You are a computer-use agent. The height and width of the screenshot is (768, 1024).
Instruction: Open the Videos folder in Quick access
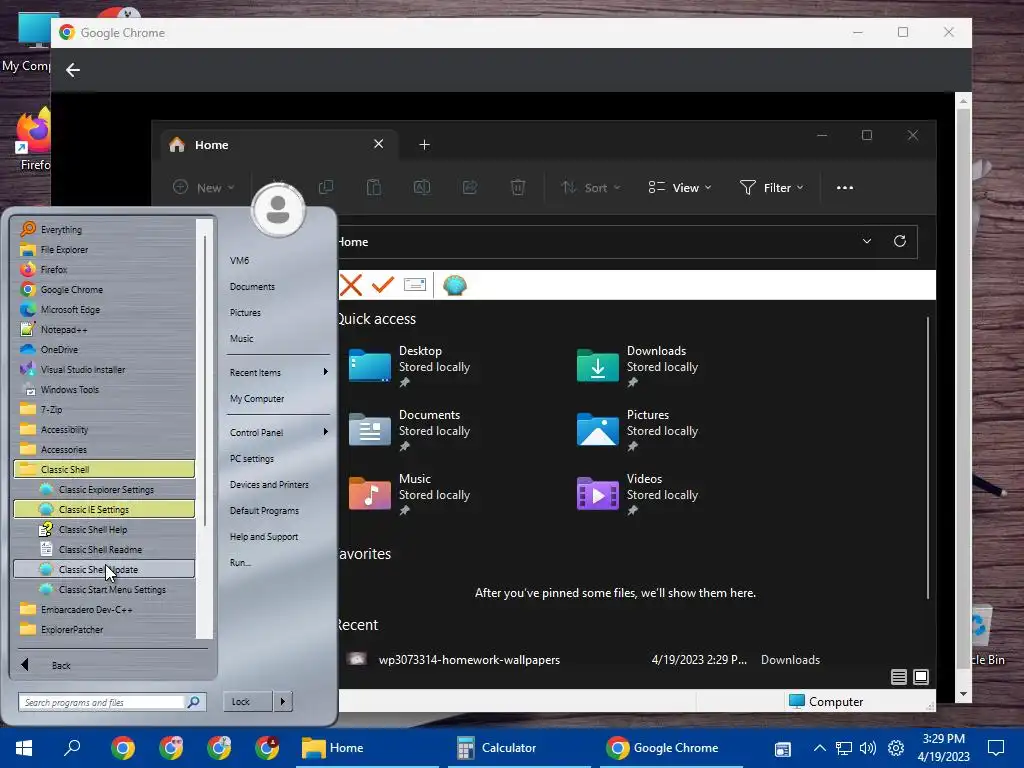pos(637,494)
